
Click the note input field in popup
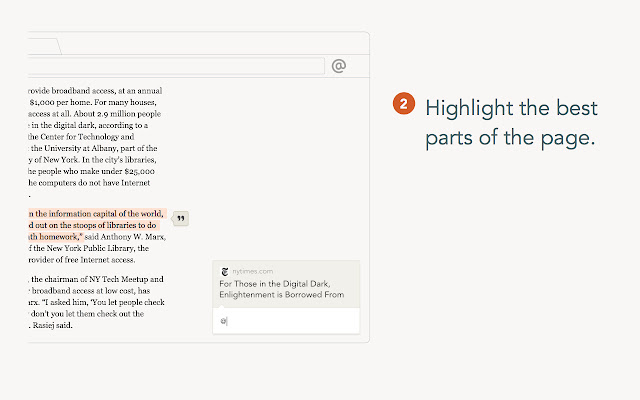(286, 321)
